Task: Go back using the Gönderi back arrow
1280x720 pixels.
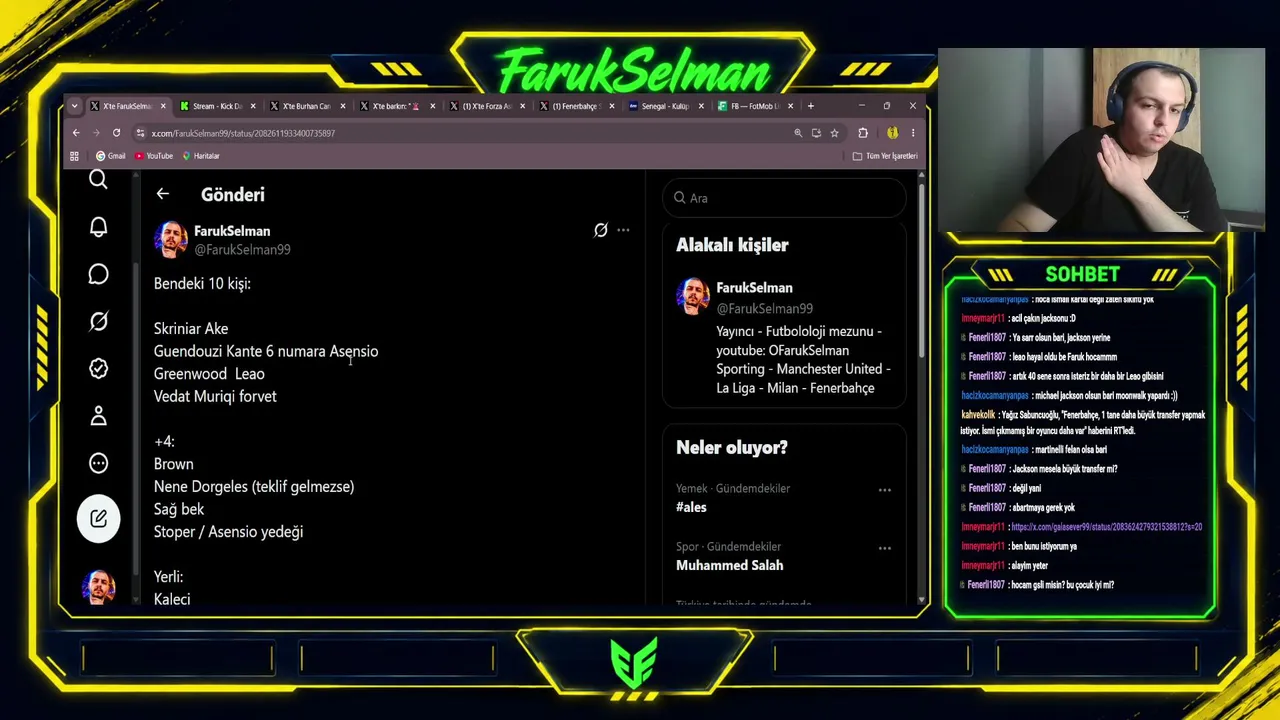Action: [x=162, y=194]
